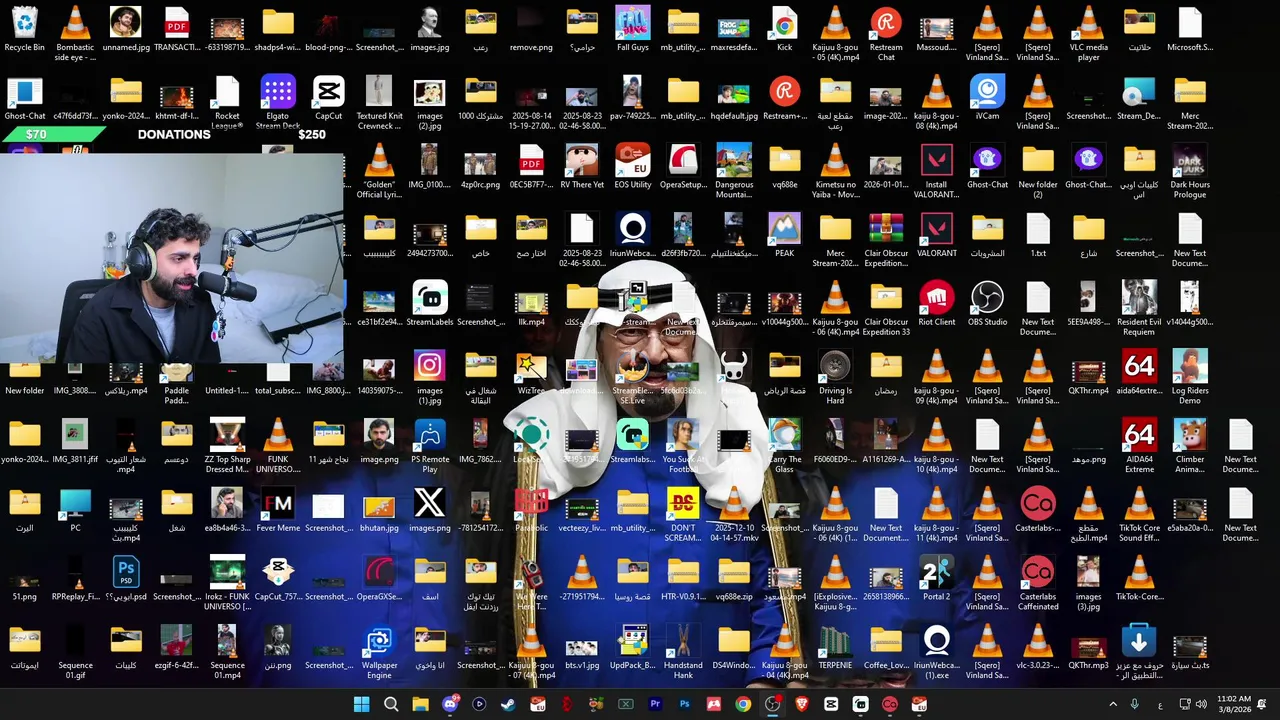Launch Riot Client from desktop

pos(936,304)
